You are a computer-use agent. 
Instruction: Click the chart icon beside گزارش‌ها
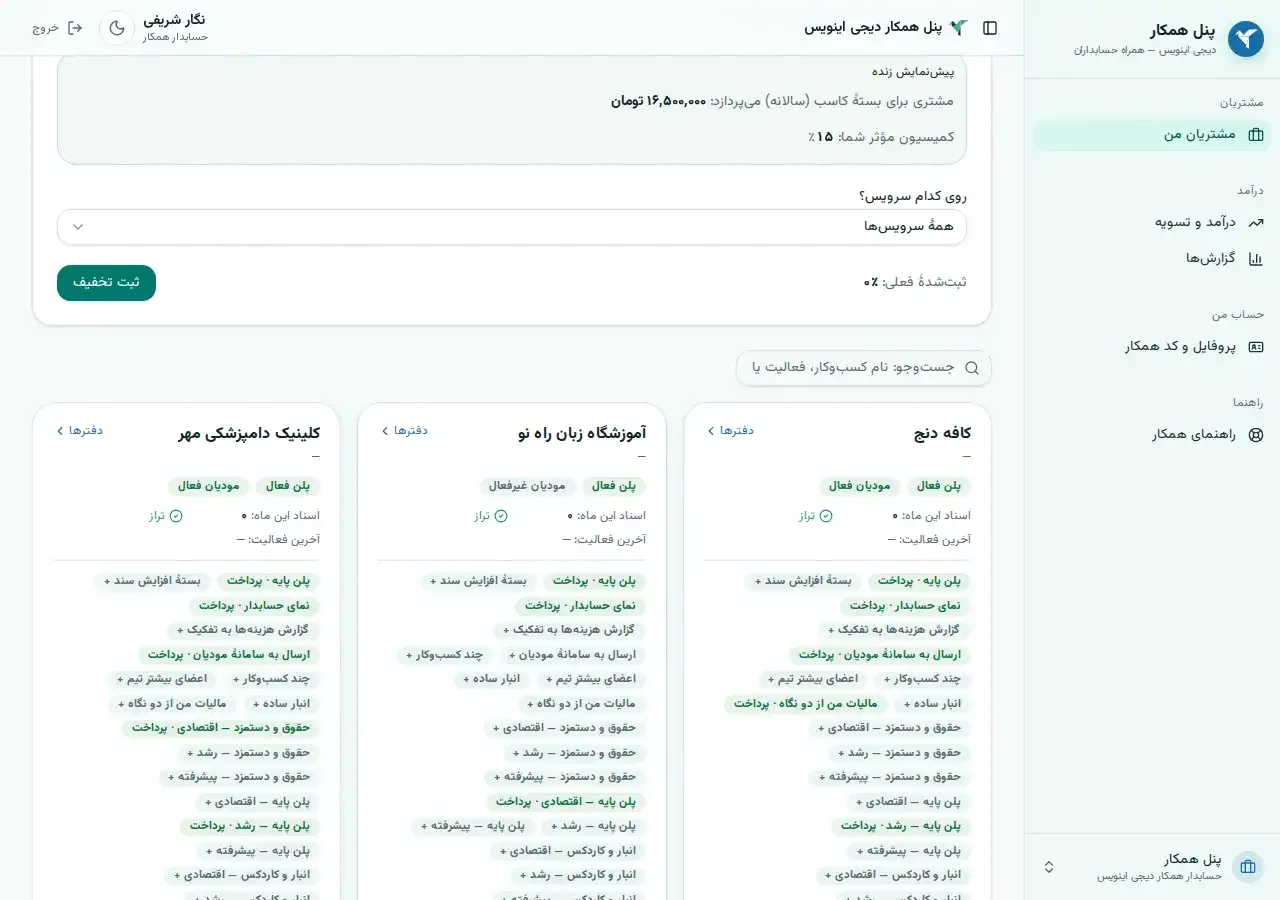point(1256,258)
